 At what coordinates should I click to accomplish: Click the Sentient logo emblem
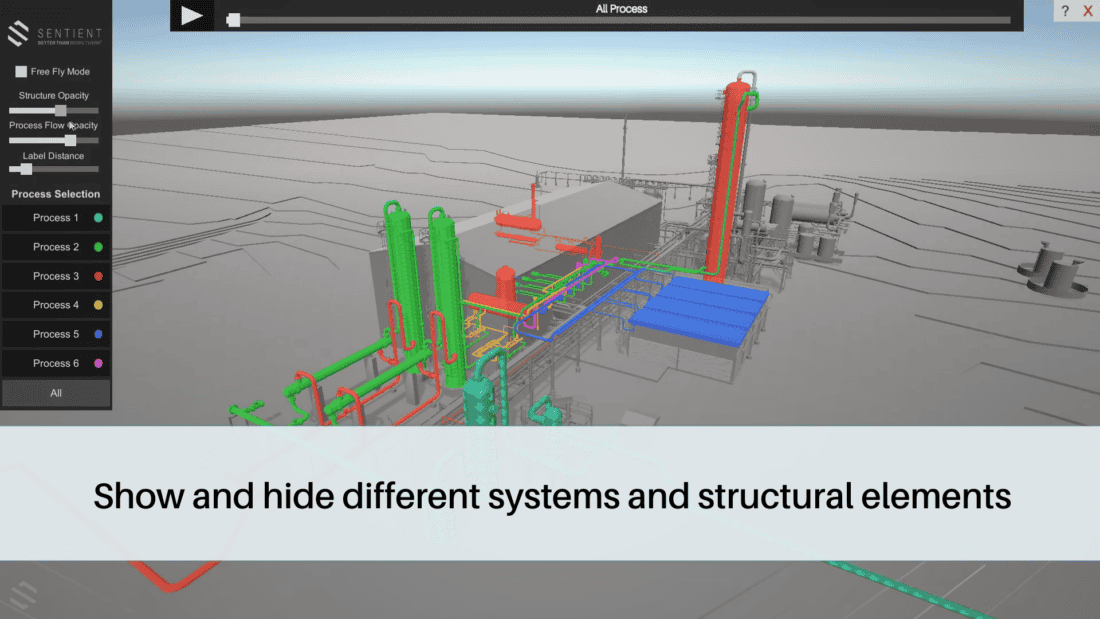point(16,34)
